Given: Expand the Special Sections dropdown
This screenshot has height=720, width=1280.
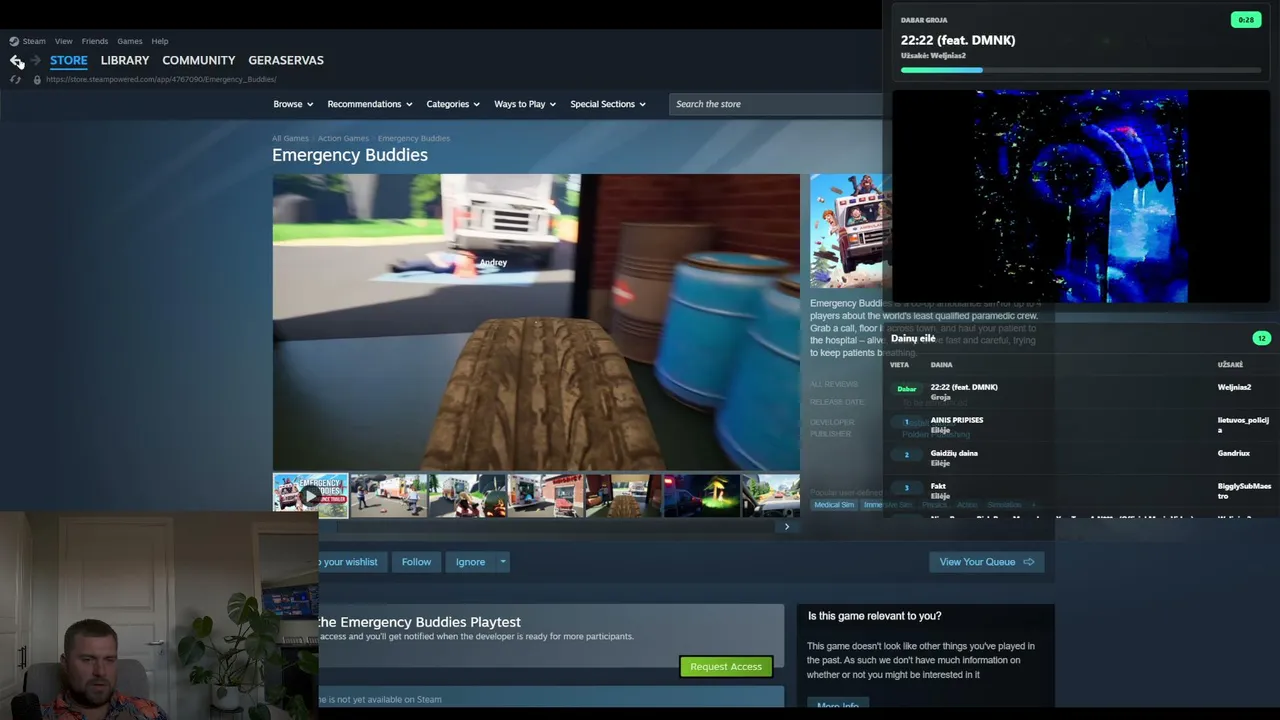Looking at the screenshot, I should [x=608, y=104].
